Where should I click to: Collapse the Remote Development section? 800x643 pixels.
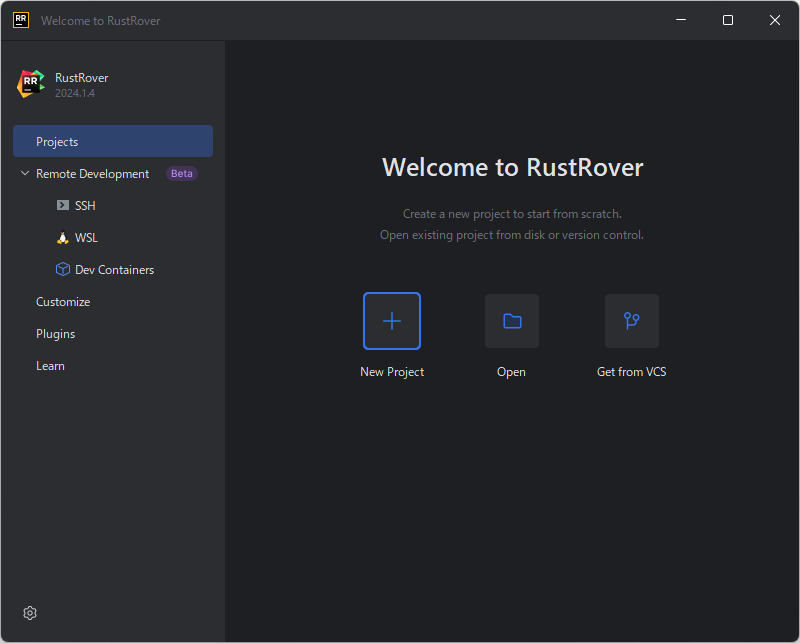coord(24,173)
